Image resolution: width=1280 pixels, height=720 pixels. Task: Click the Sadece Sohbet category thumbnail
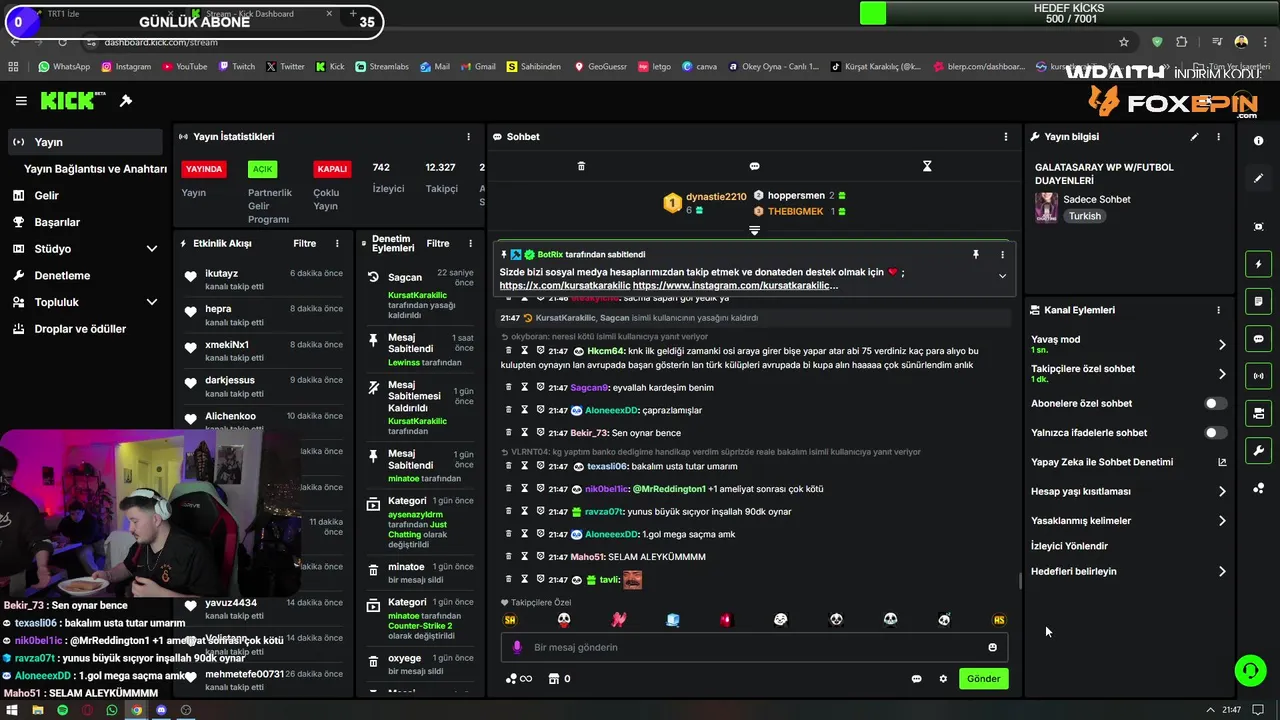pos(1046,207)
